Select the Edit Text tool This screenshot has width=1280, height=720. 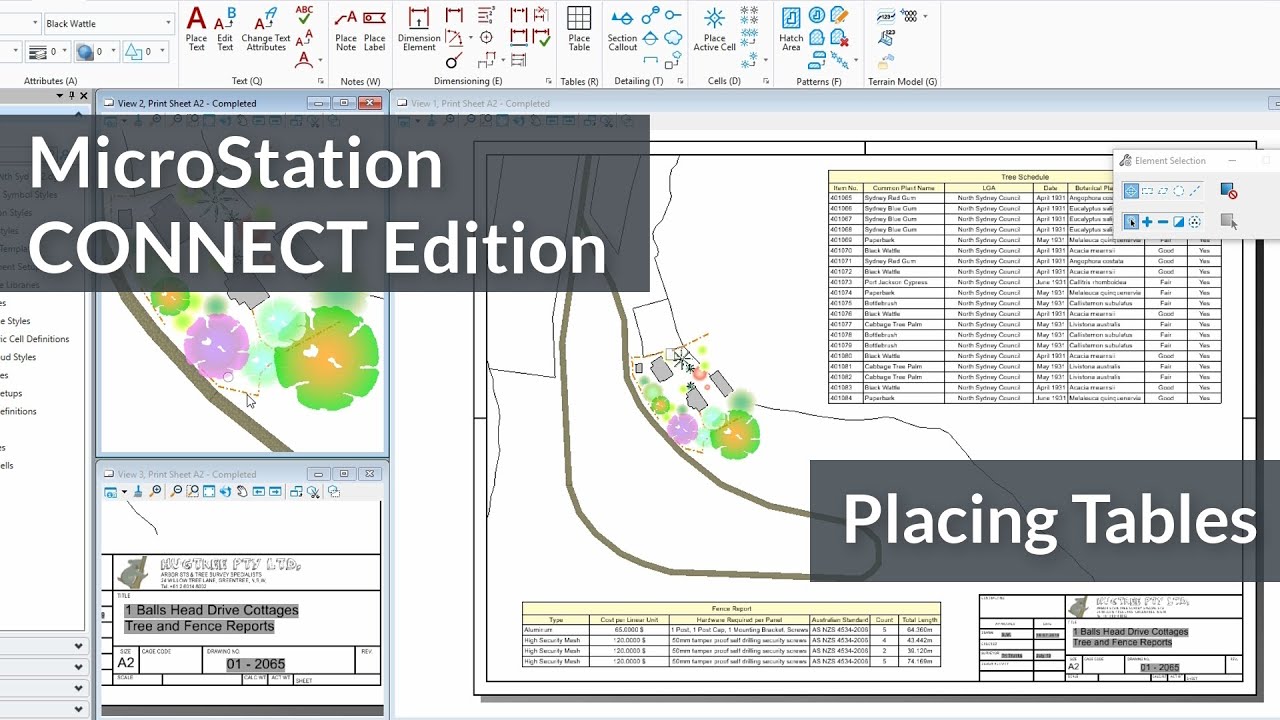pyautogui.click(x=225, y=28)
